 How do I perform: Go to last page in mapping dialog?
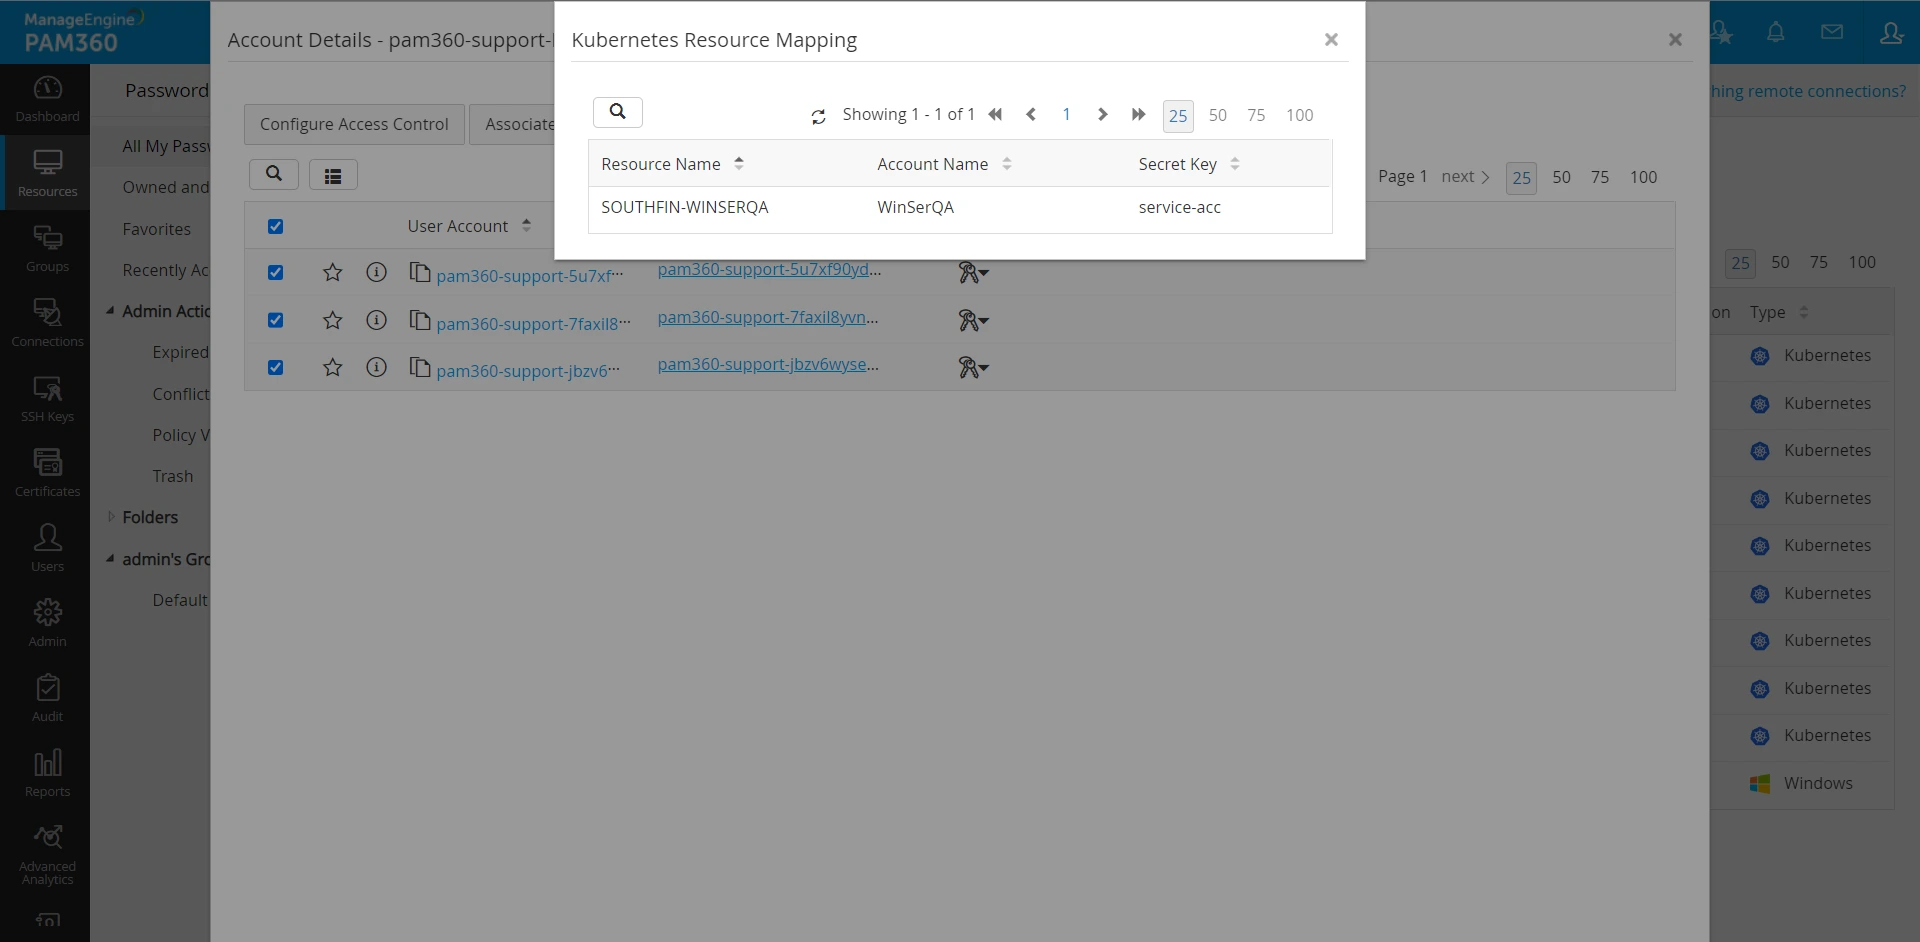[x=1138, y=115]
